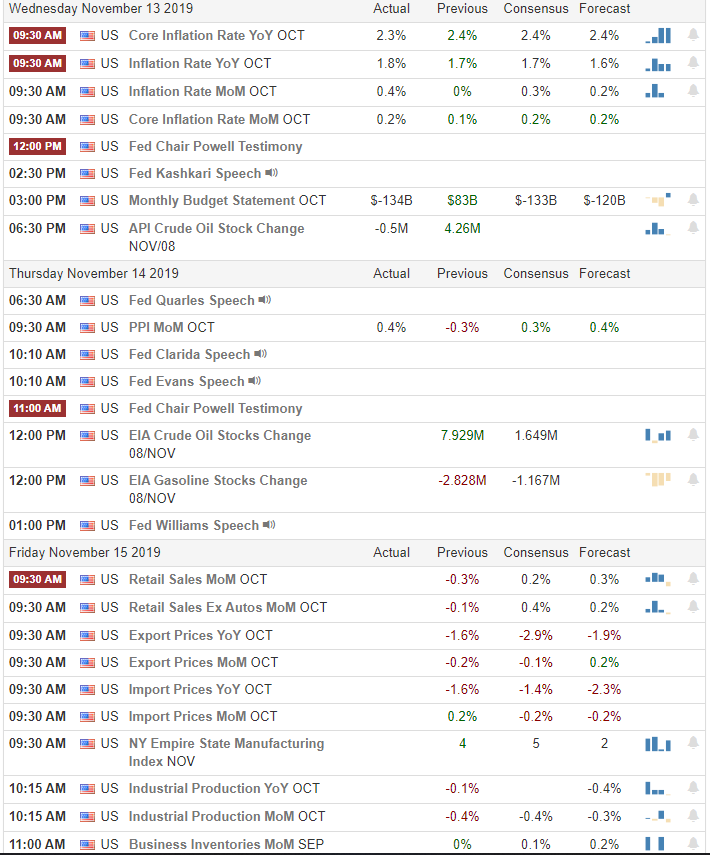The height and width of the screenshot is (855, 710).
Task: Click the US flag beside Retail Sales MoM OCT
Action: (x=86, y=579)
